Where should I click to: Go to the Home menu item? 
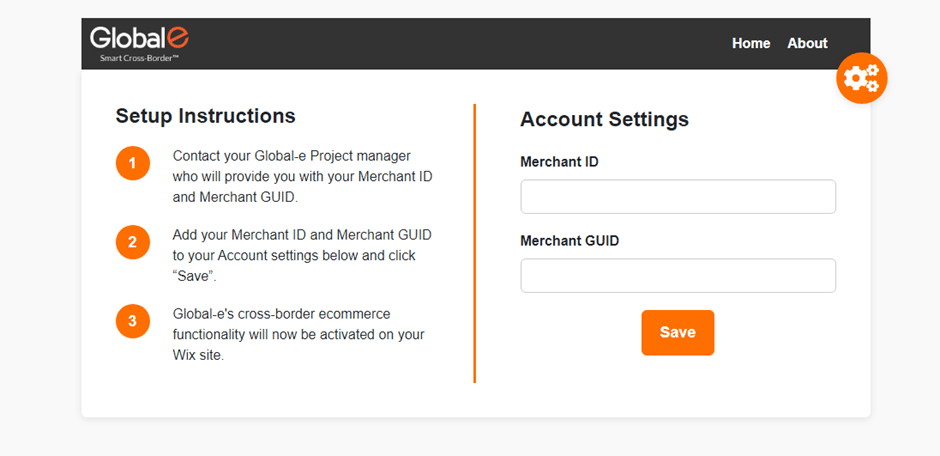tap(751, 43)
